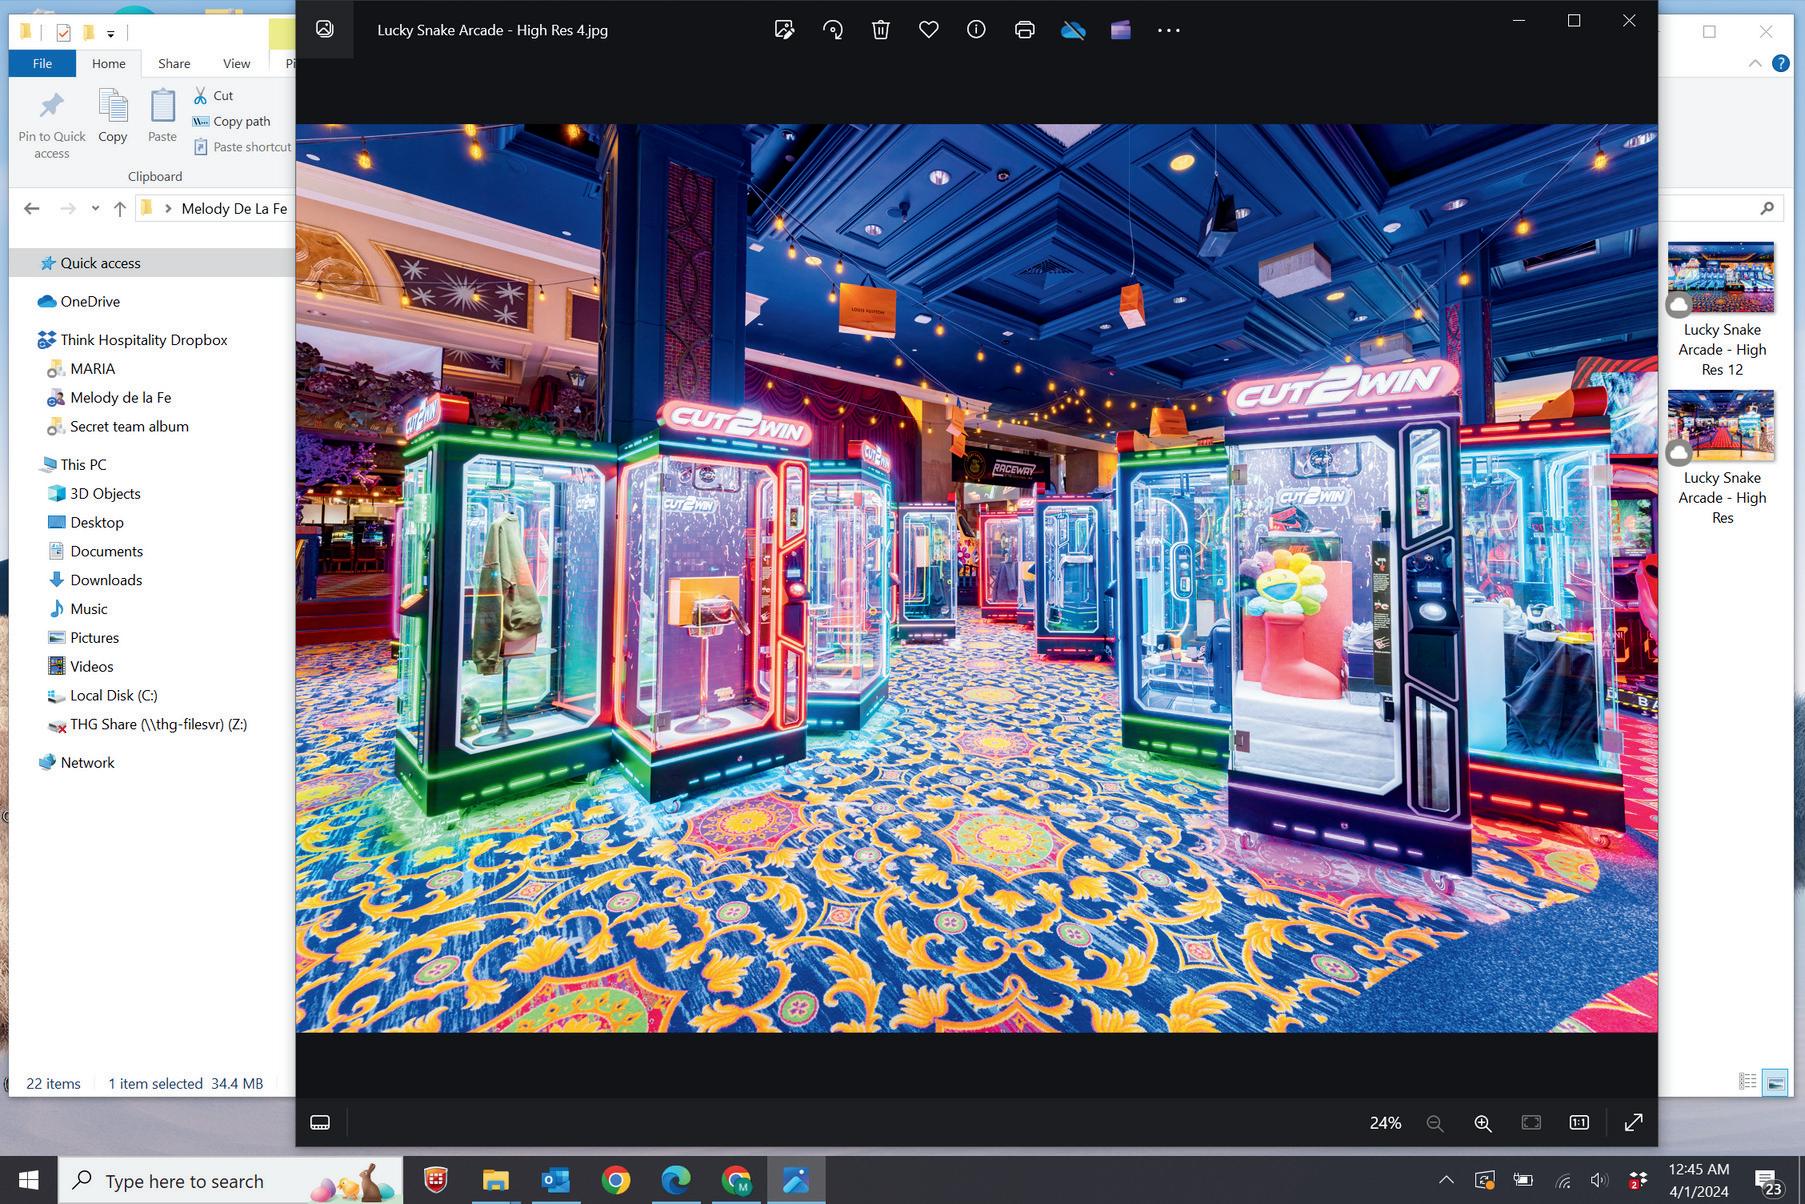Click Cut in the Clipboard group

pyautogui.click(x=214, y=96)
